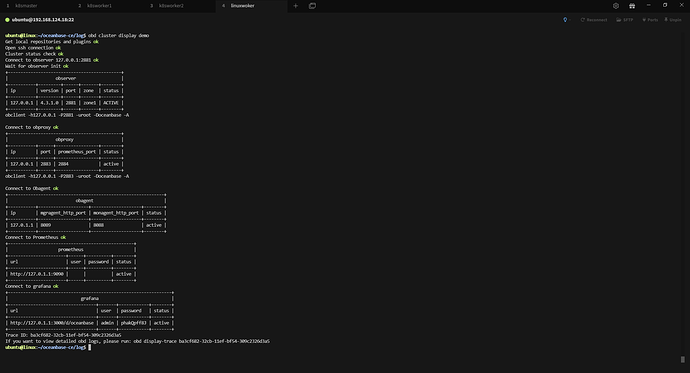Viewport: 690px width, 373px height.
Task: Click the terminal vertical scrollbar thumb
Action: 683,359
